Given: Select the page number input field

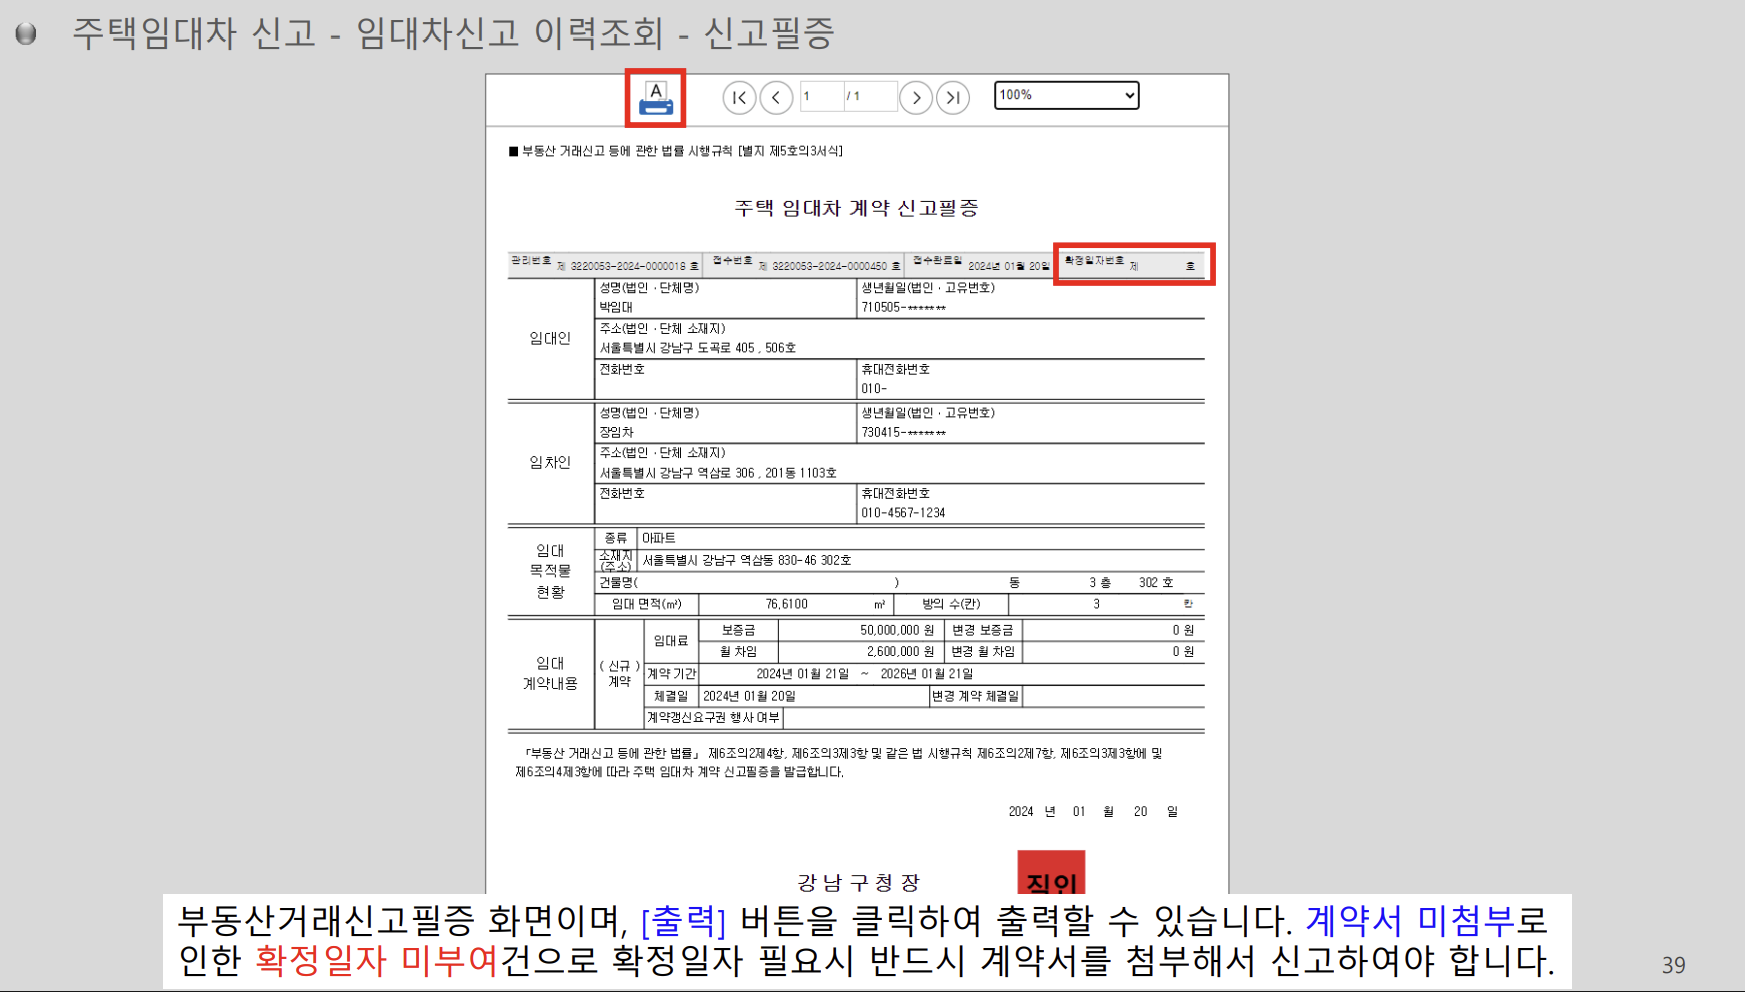Looking at the screenshot, I should point(820,96).
